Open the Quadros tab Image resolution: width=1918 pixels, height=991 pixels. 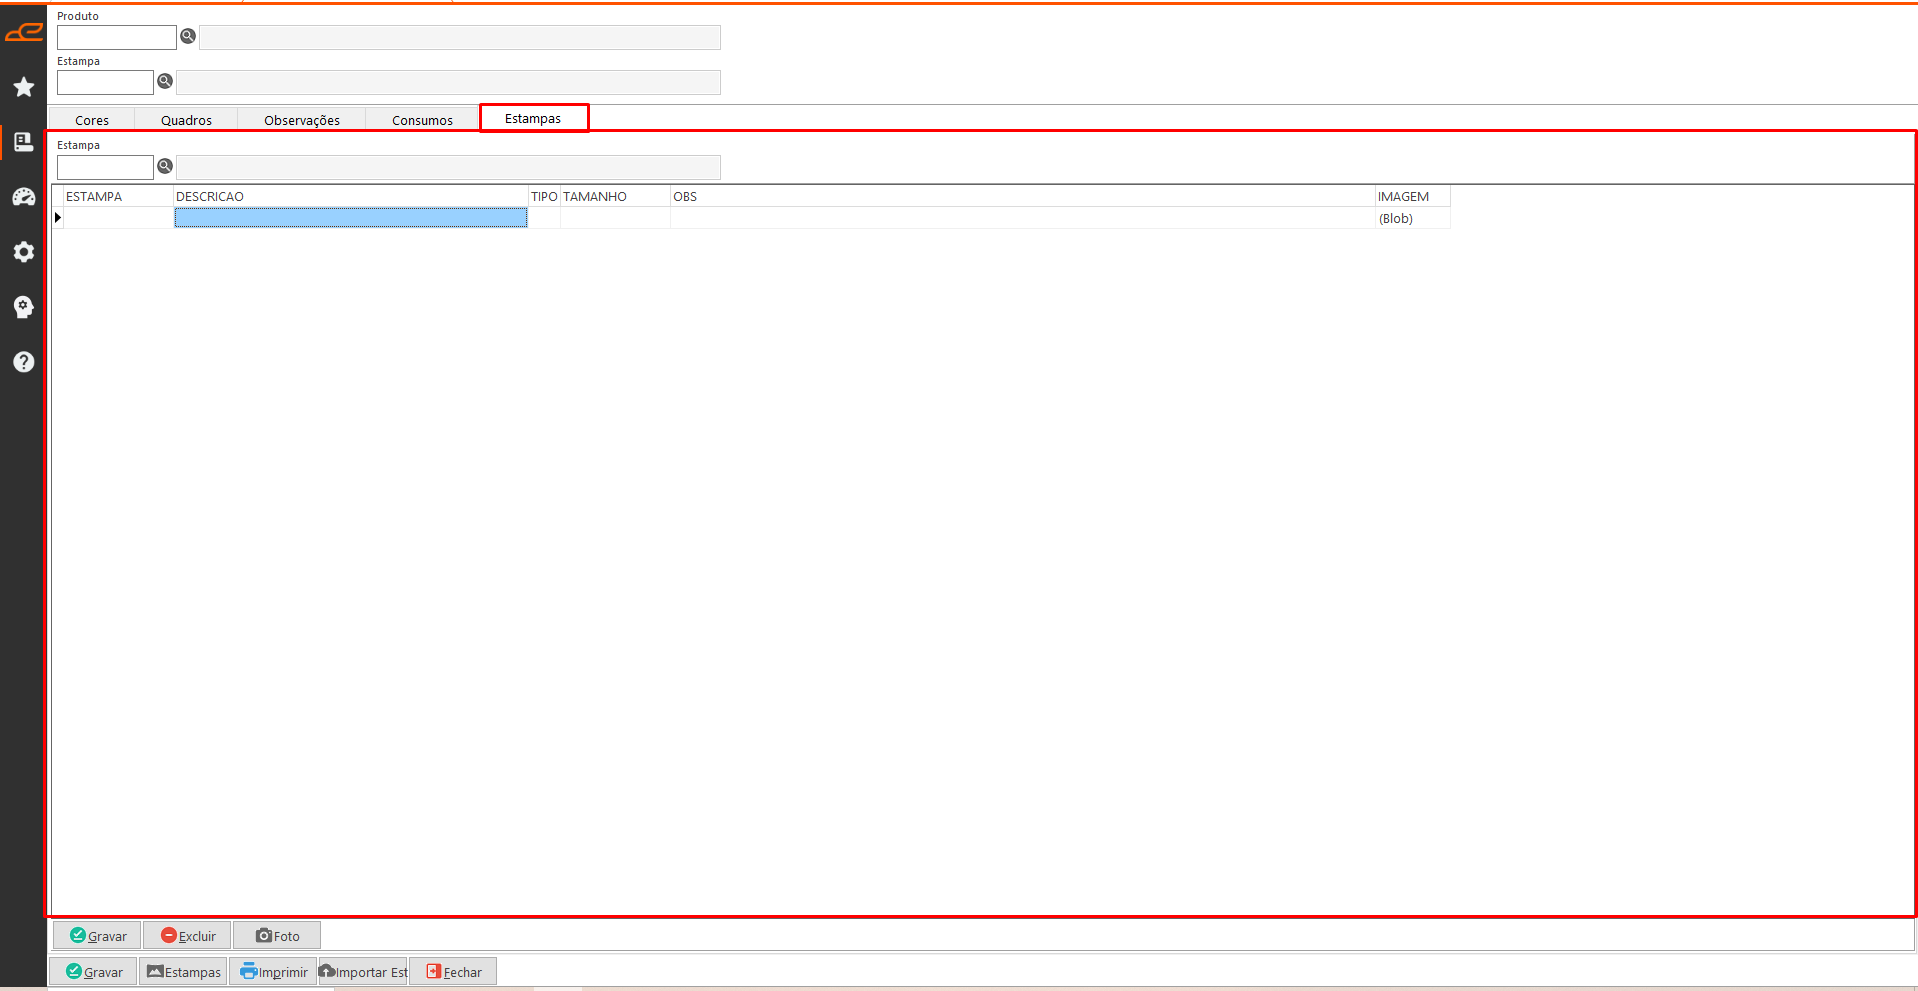[x=186, y=120]
